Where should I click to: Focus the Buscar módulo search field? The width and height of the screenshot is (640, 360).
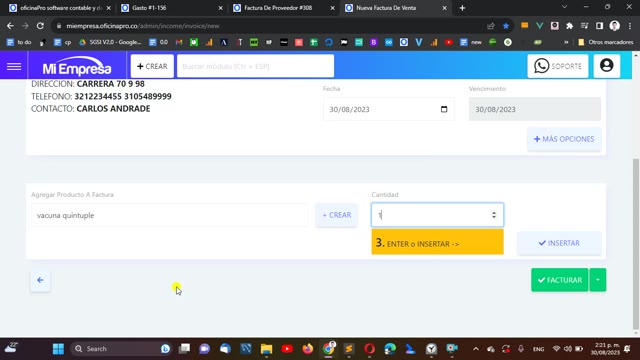[255, 66]
